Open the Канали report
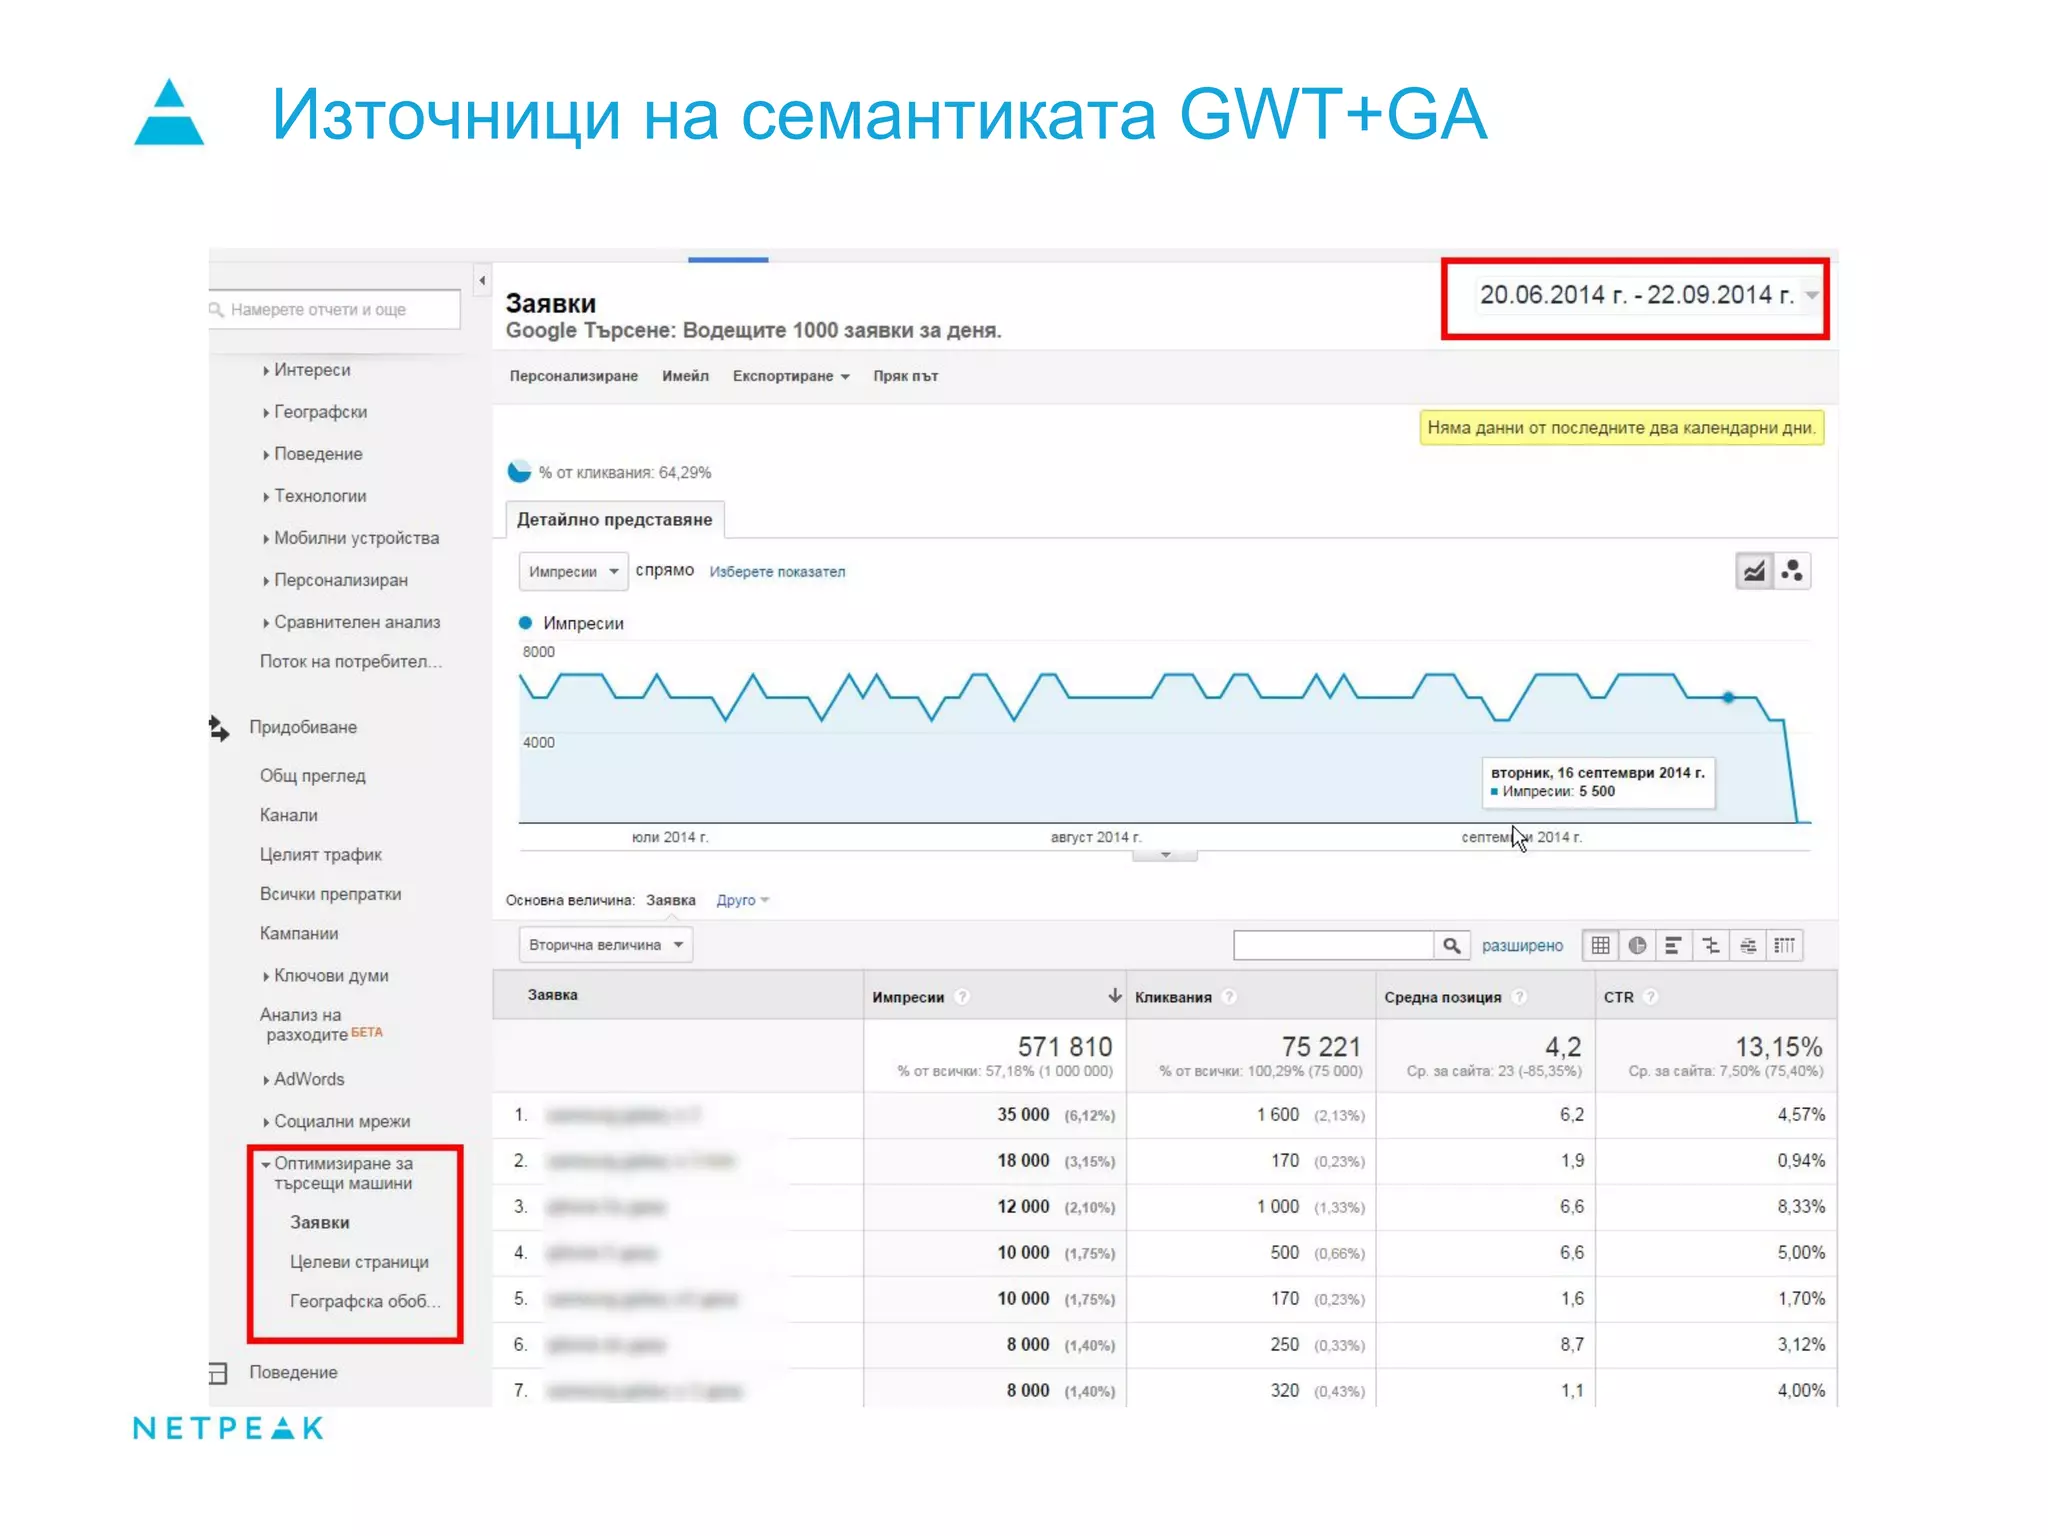The height and width of the screenshot is (1536, 2048). click(289, 815)
